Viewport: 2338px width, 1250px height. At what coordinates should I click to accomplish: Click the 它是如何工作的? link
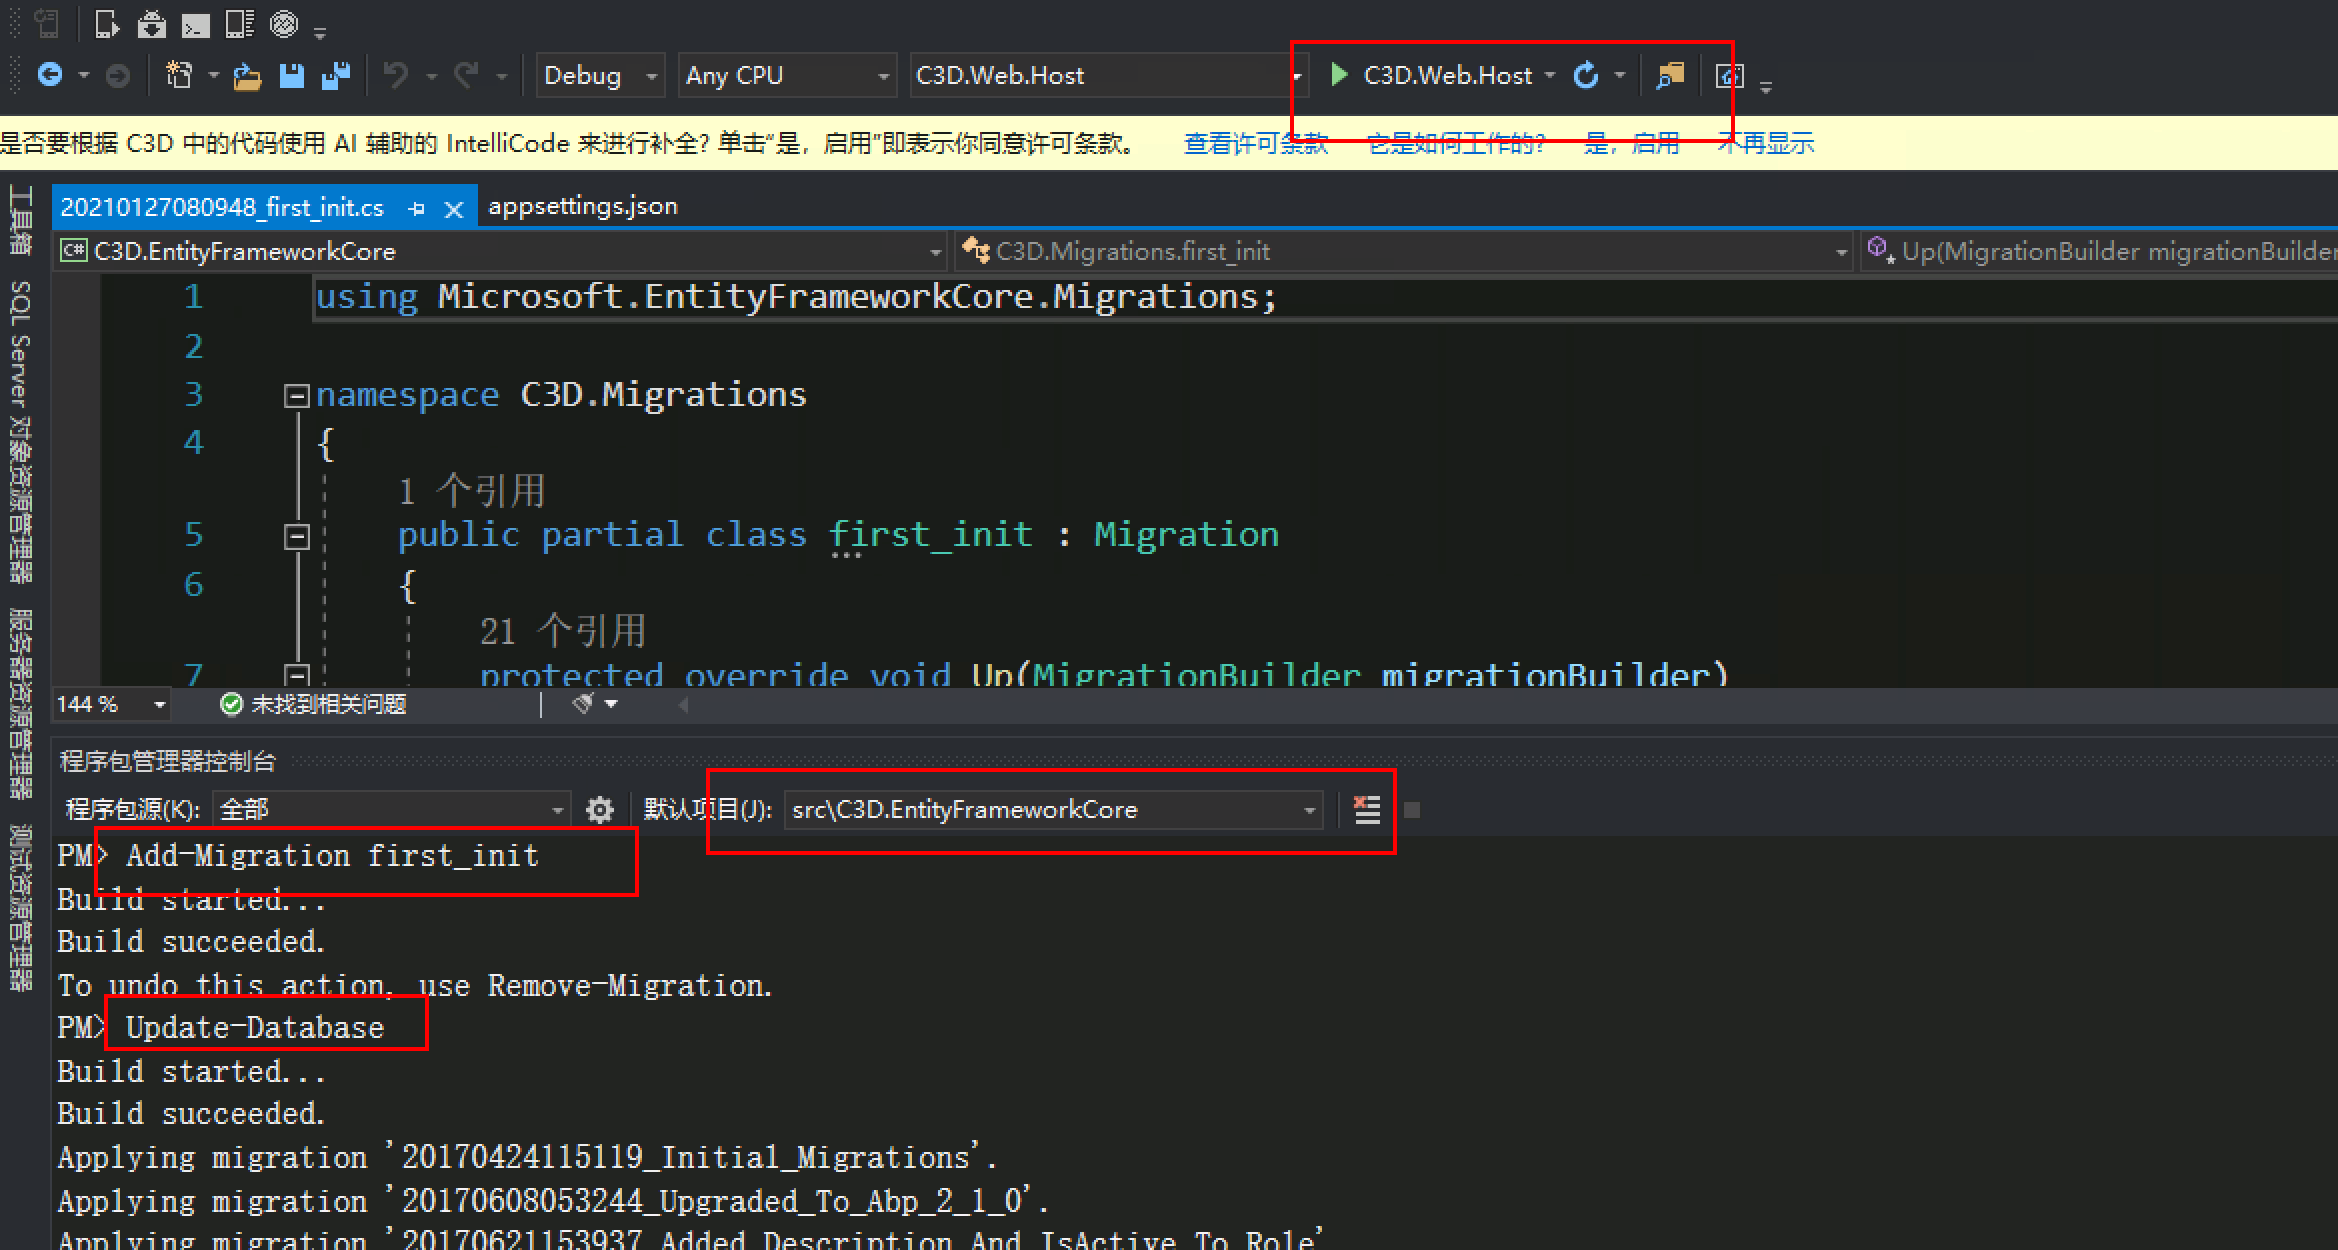[1456, 144]
